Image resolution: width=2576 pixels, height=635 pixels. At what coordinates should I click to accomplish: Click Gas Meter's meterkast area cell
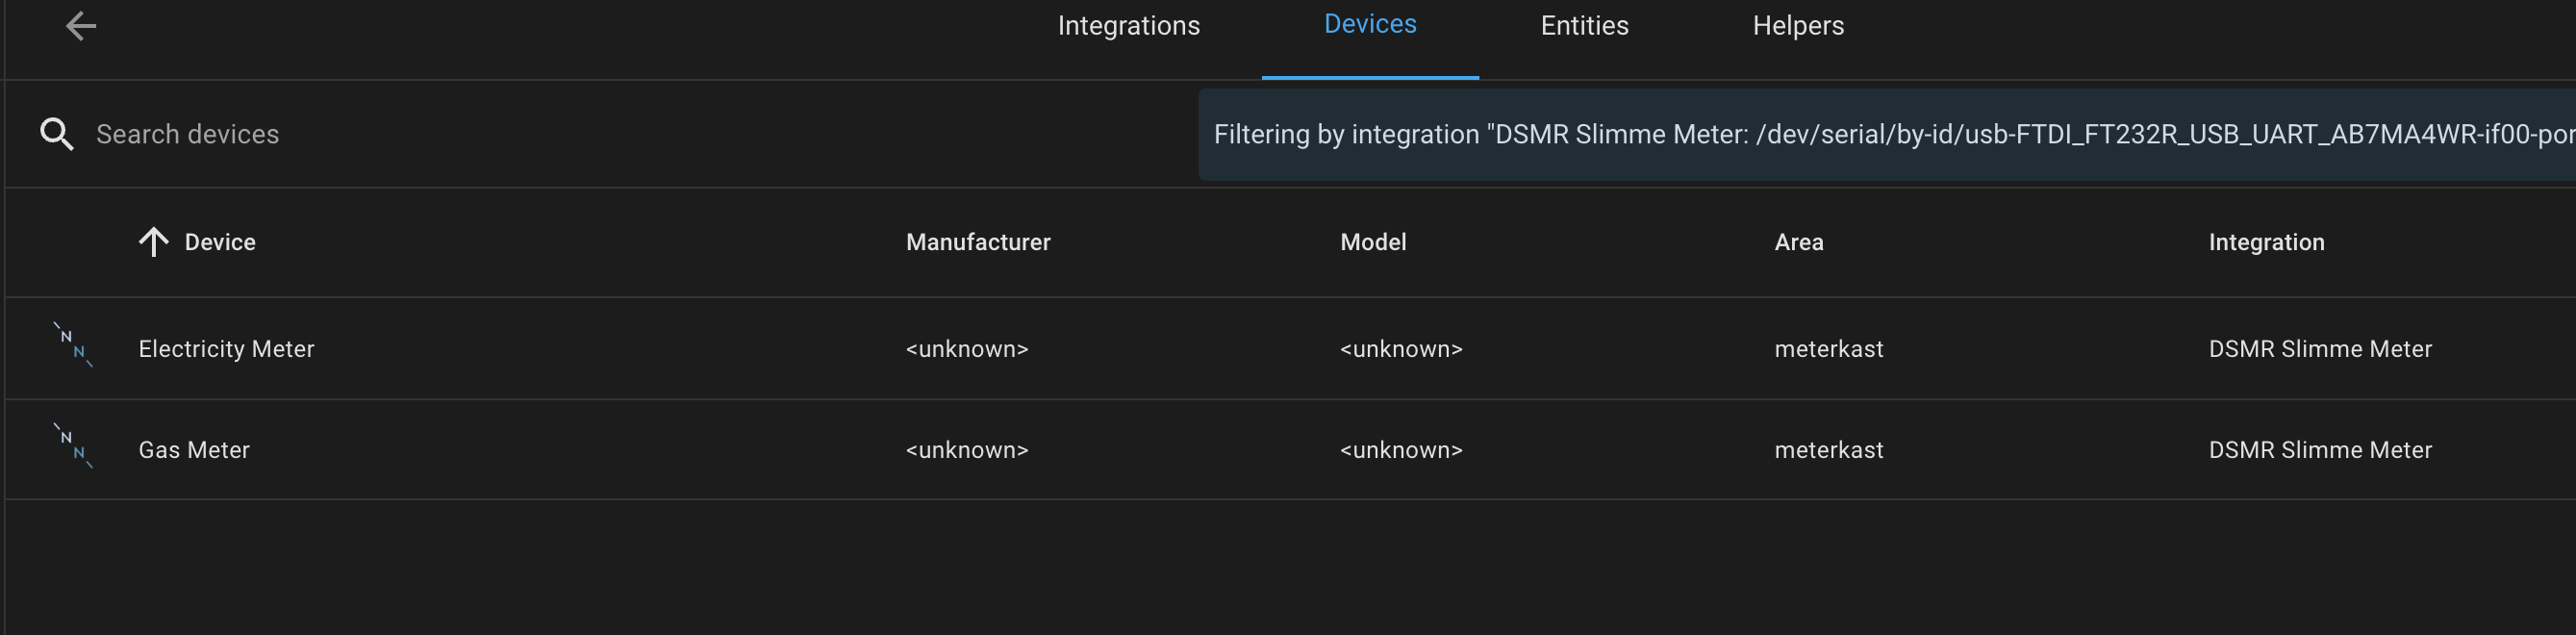pyautogui.click(x=1828, y=450)
